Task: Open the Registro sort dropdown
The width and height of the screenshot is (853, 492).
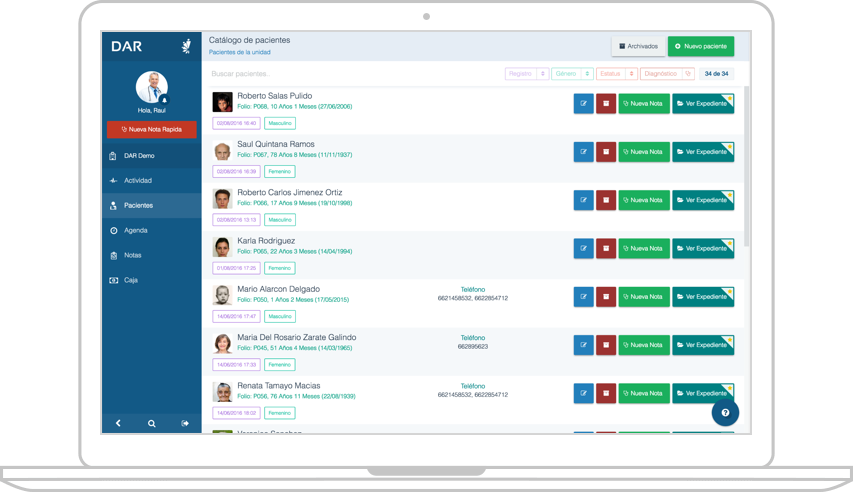Action: point(527,74)
